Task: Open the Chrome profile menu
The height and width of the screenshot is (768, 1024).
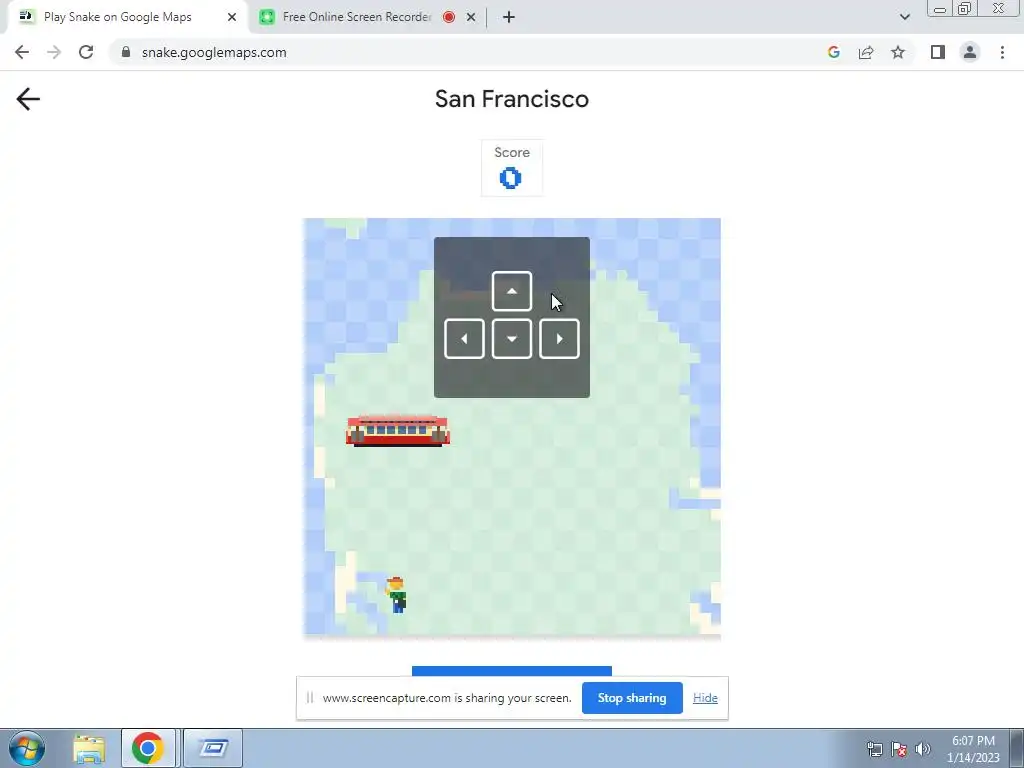Action: [x=970, y=52]
